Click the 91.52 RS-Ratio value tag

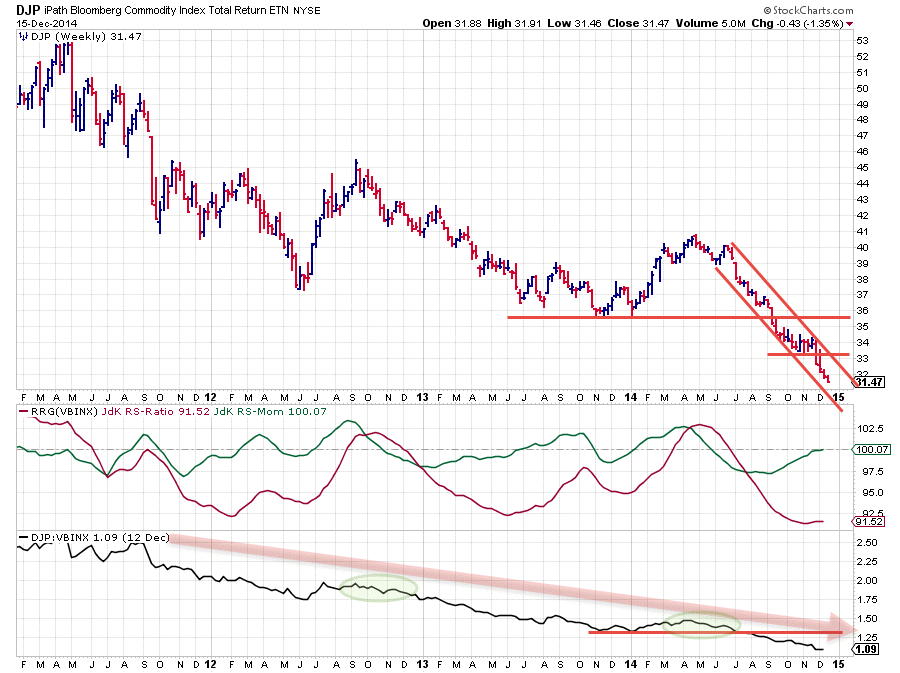[869, 522]
